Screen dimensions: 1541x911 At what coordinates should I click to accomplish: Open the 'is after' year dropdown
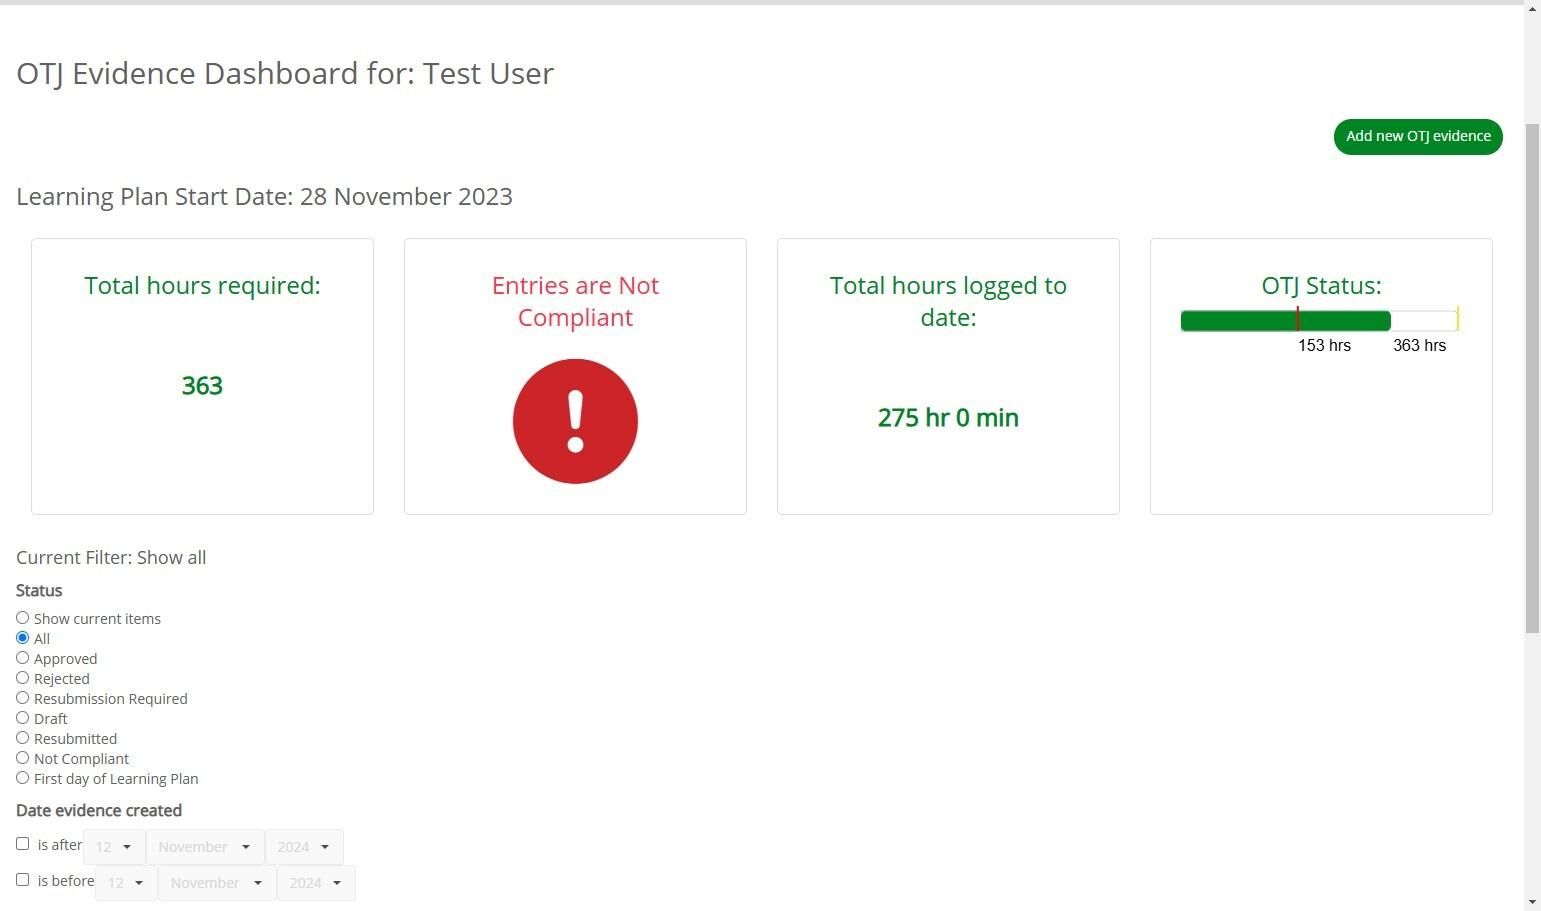pos(304,847)
